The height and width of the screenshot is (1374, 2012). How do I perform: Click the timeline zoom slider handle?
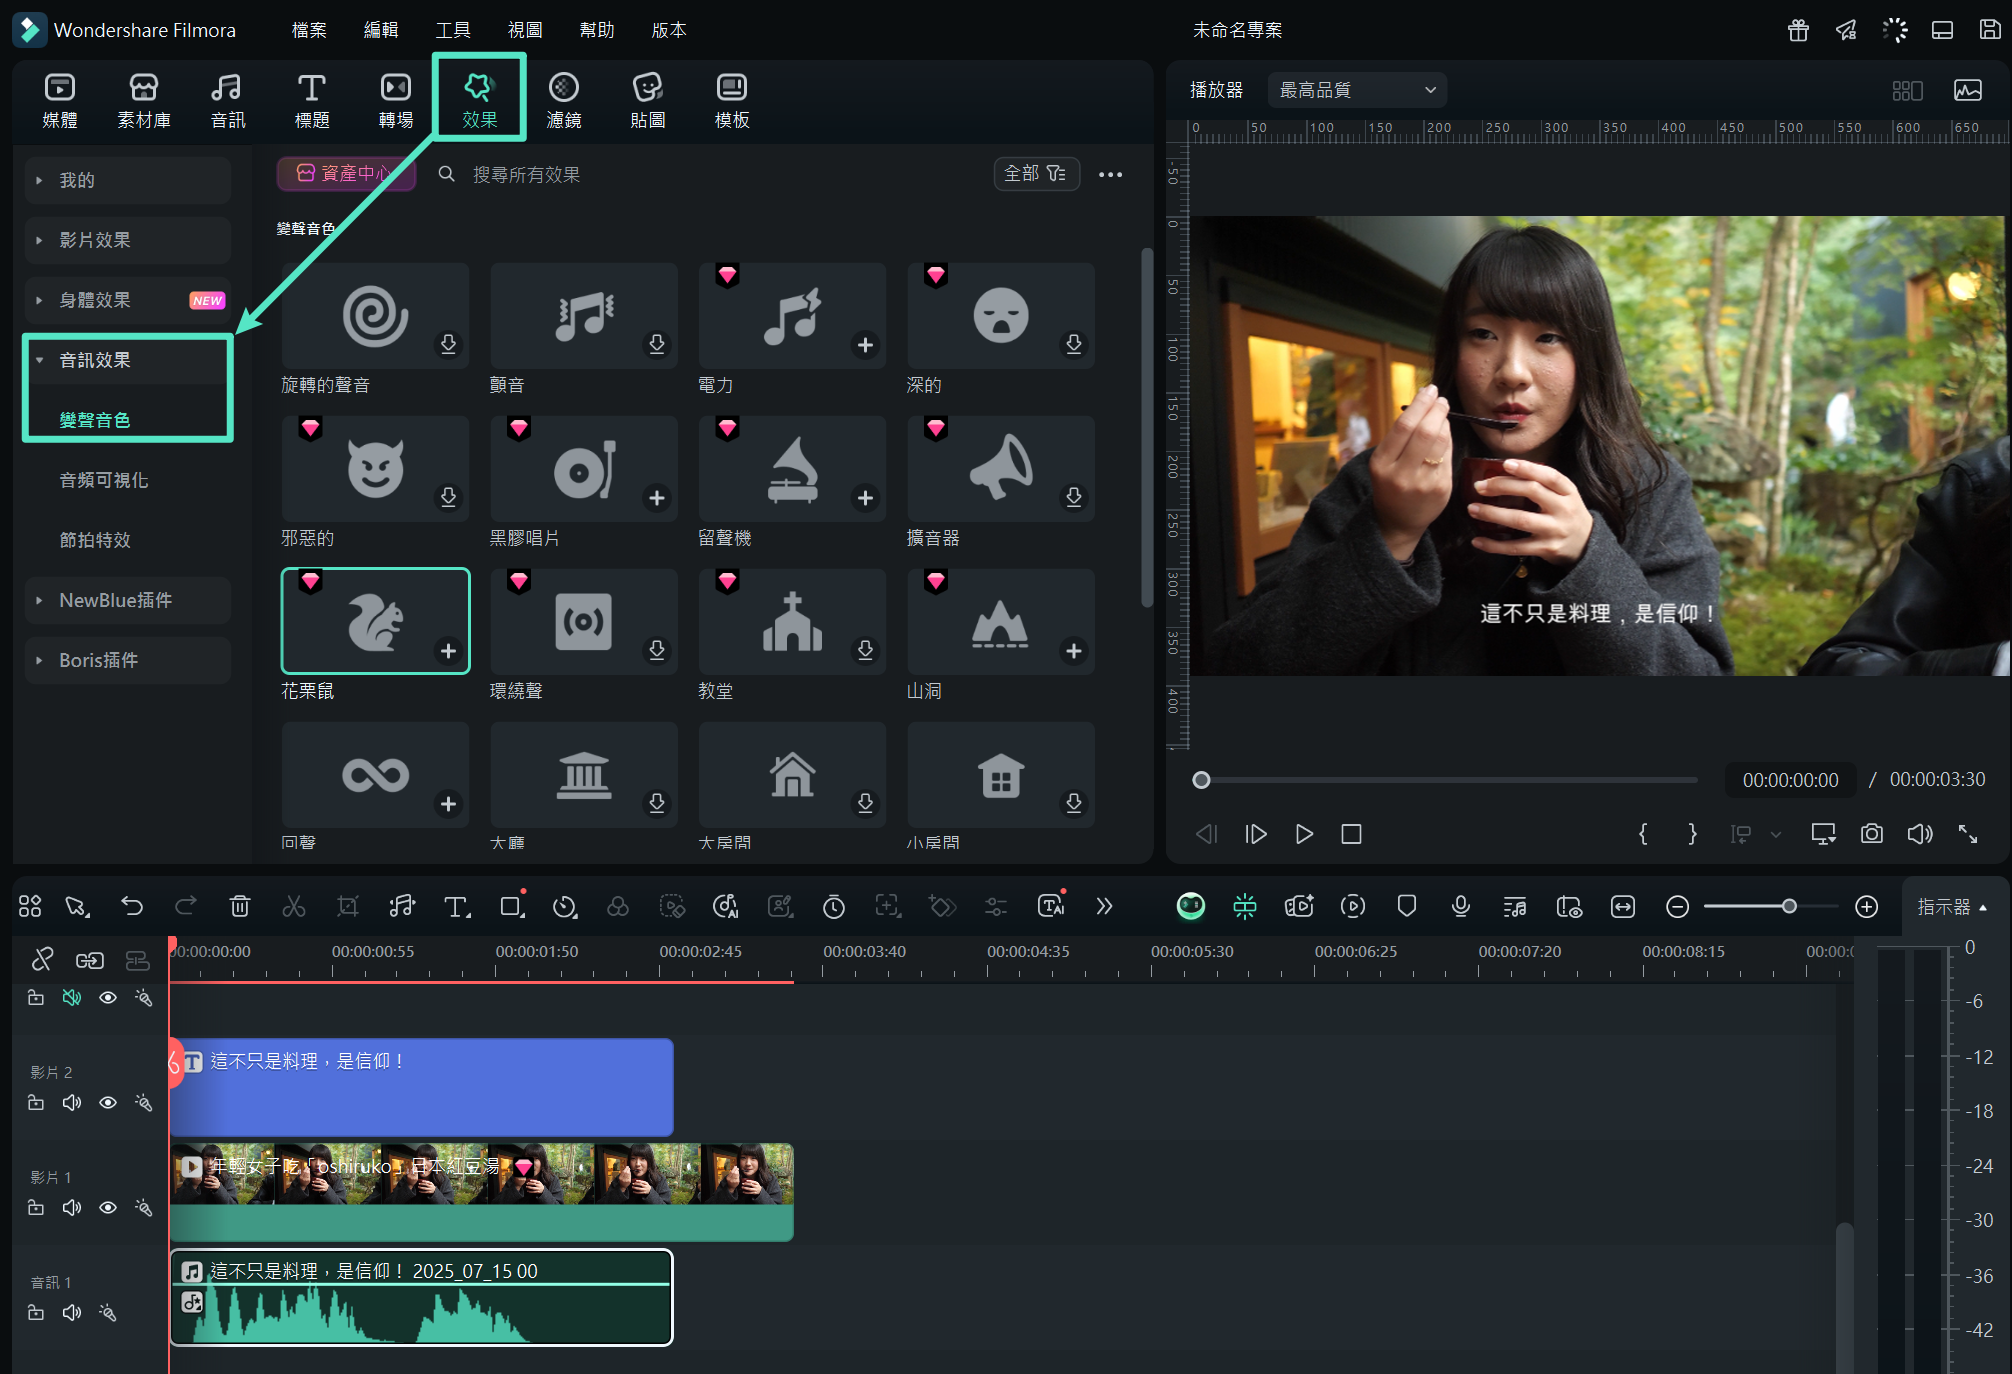(1789, 906)
